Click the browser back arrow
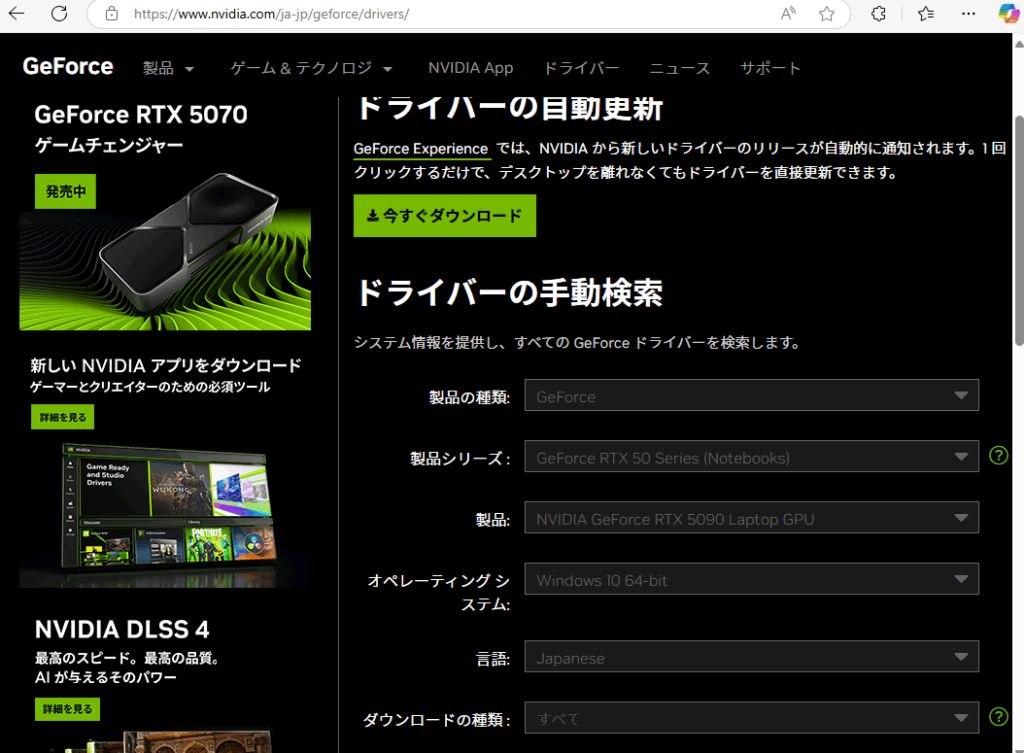This screenshot has width=1024, height=753. (x=16, y=14)
